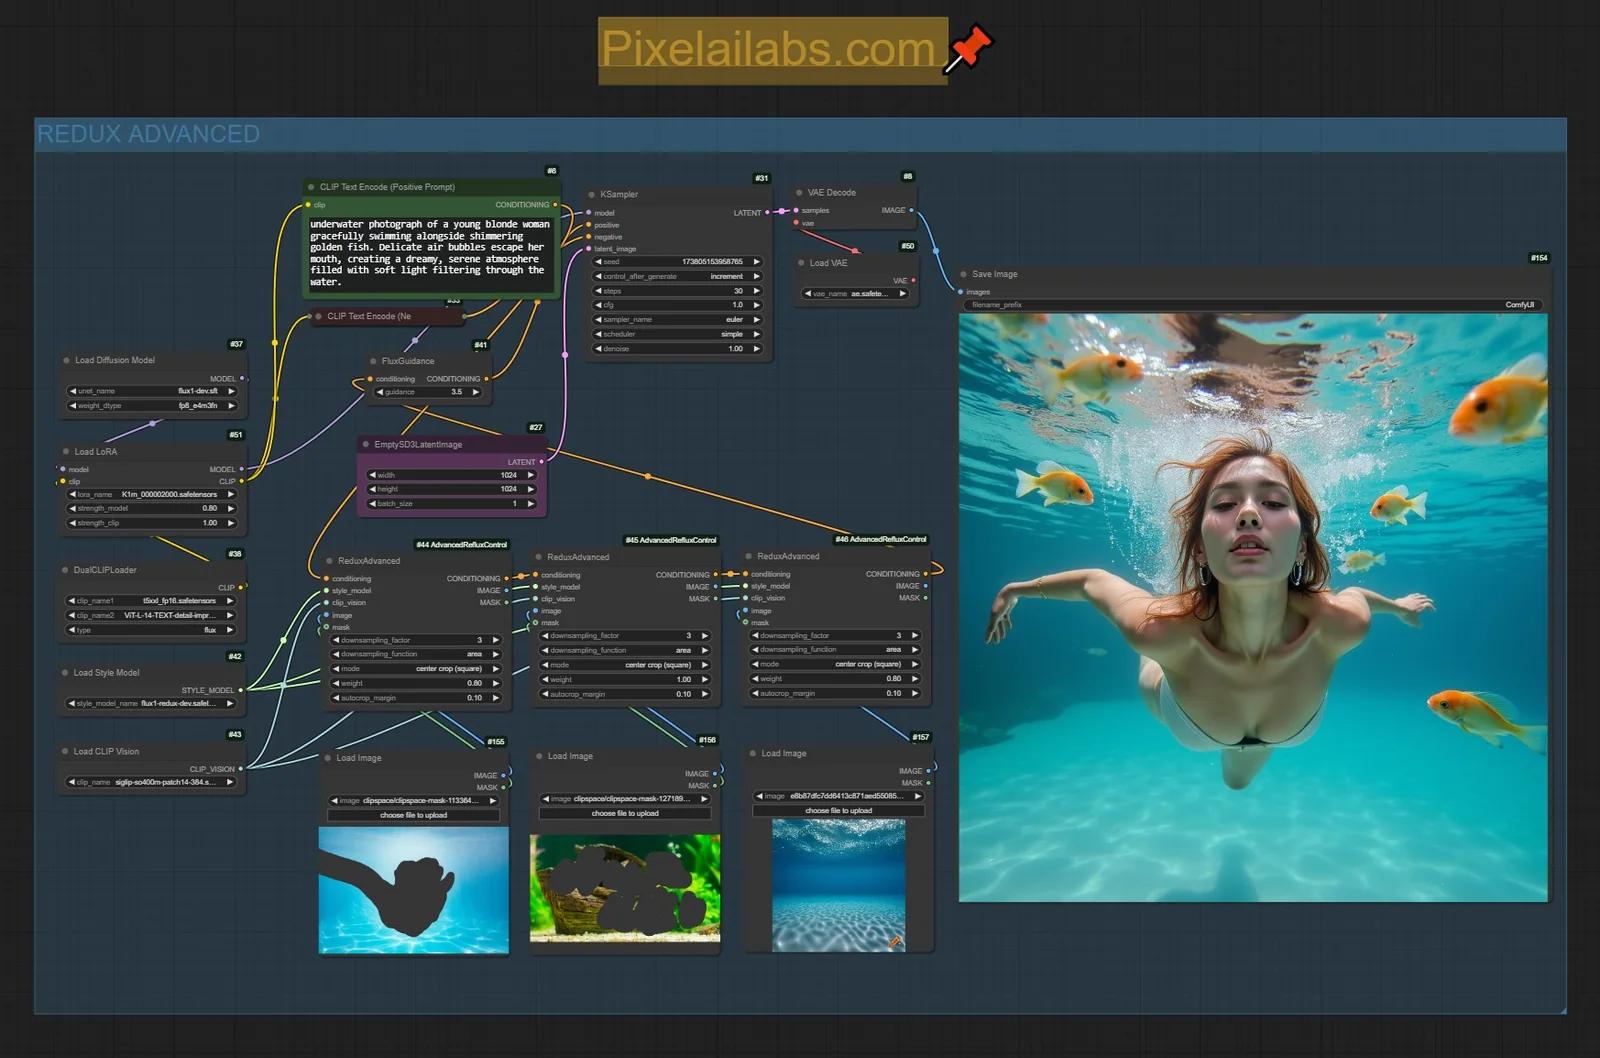Click choose file to upload in Load Image #156
This screenshot has height=1058, width=1600.
pyautogui.click(x=625, y=813)
